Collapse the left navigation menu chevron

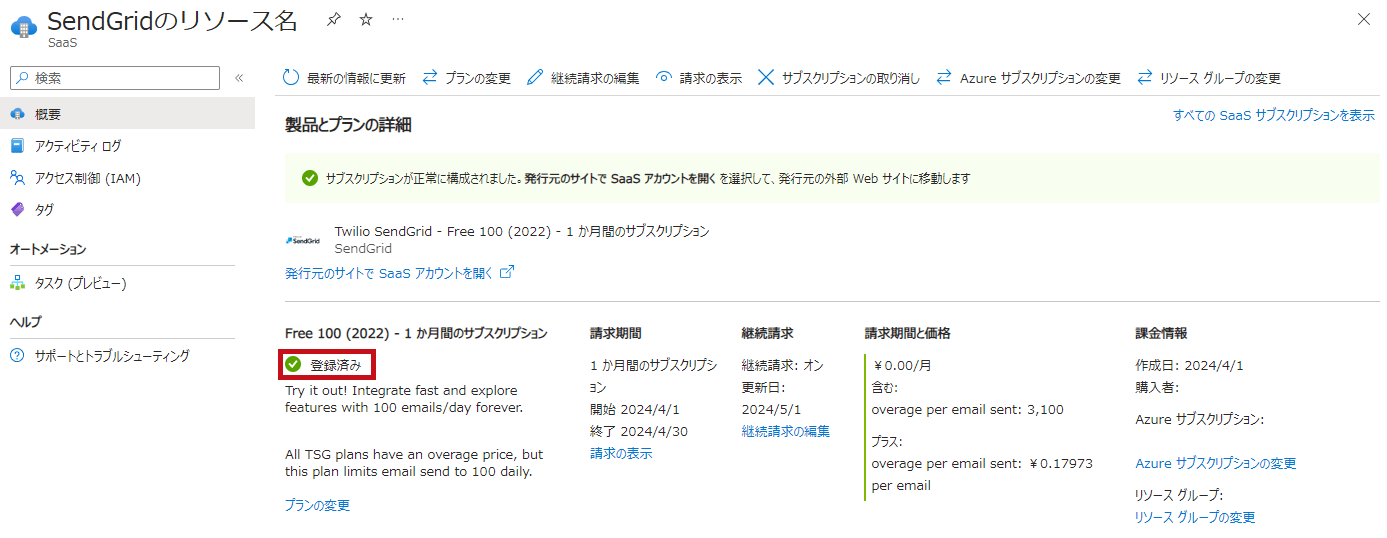pos(239,78)
